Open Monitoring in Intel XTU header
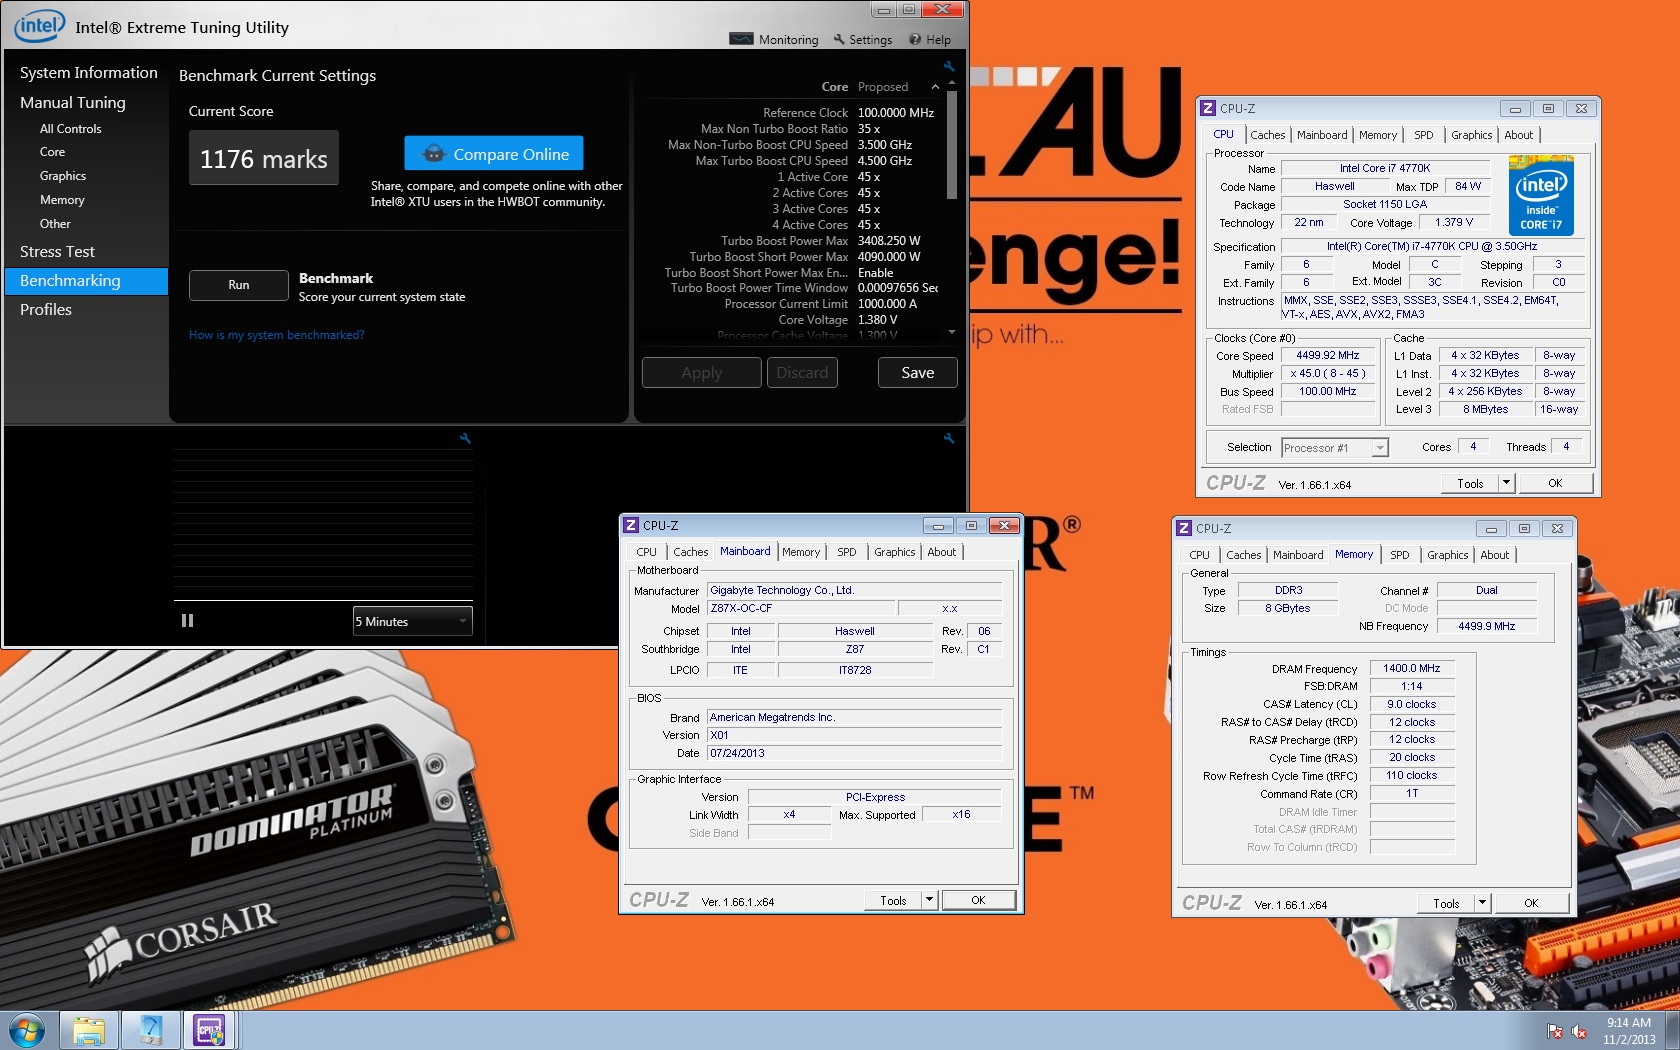Image resolution: width=1680 pixels, height=1050 pixels. coord(774,39)
